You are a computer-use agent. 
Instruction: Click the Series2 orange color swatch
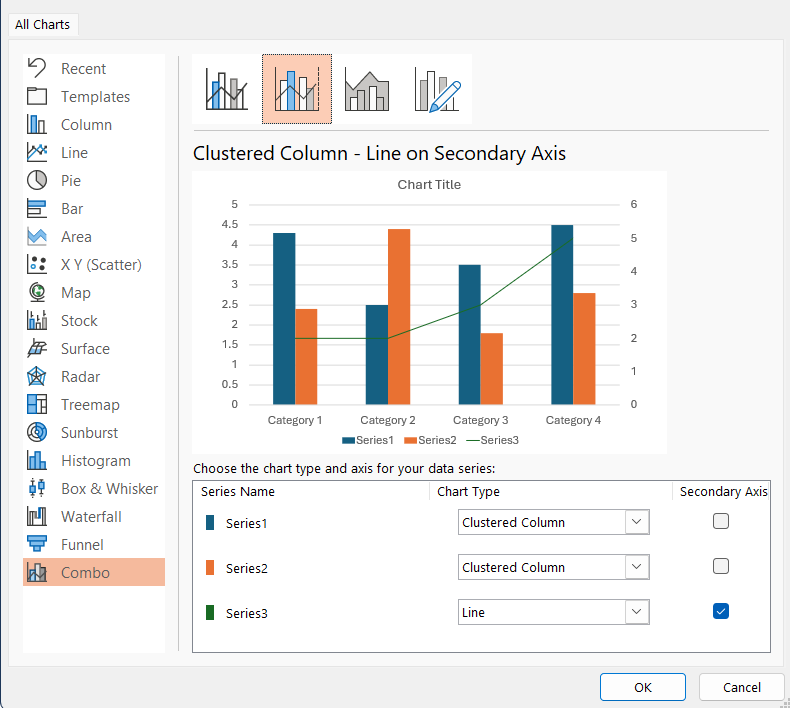pos(210,567)
